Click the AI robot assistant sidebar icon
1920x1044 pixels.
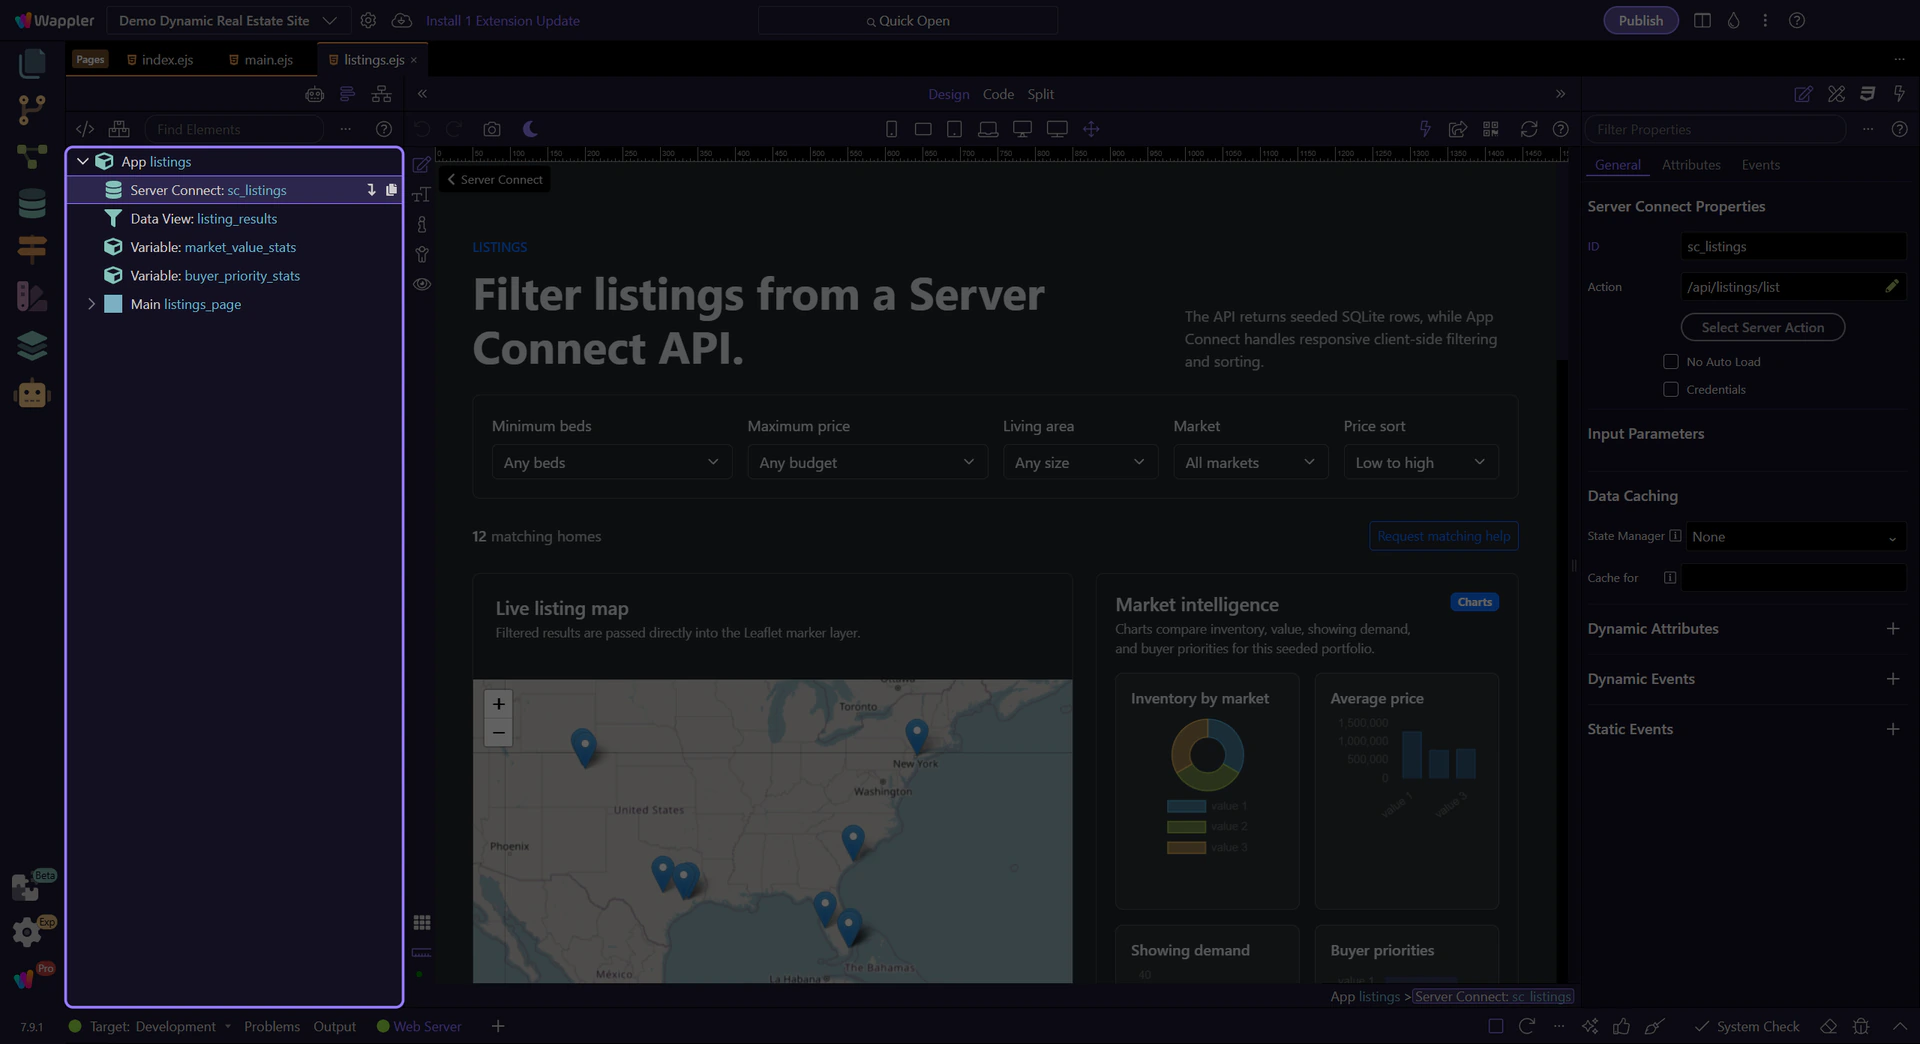pos(32,394)
